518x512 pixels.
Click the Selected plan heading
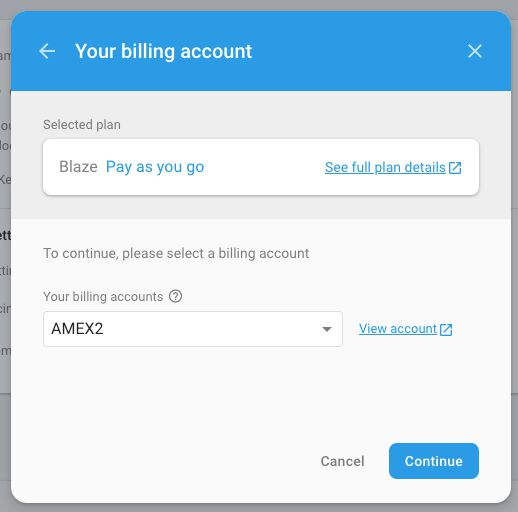[x=82, y=125]
